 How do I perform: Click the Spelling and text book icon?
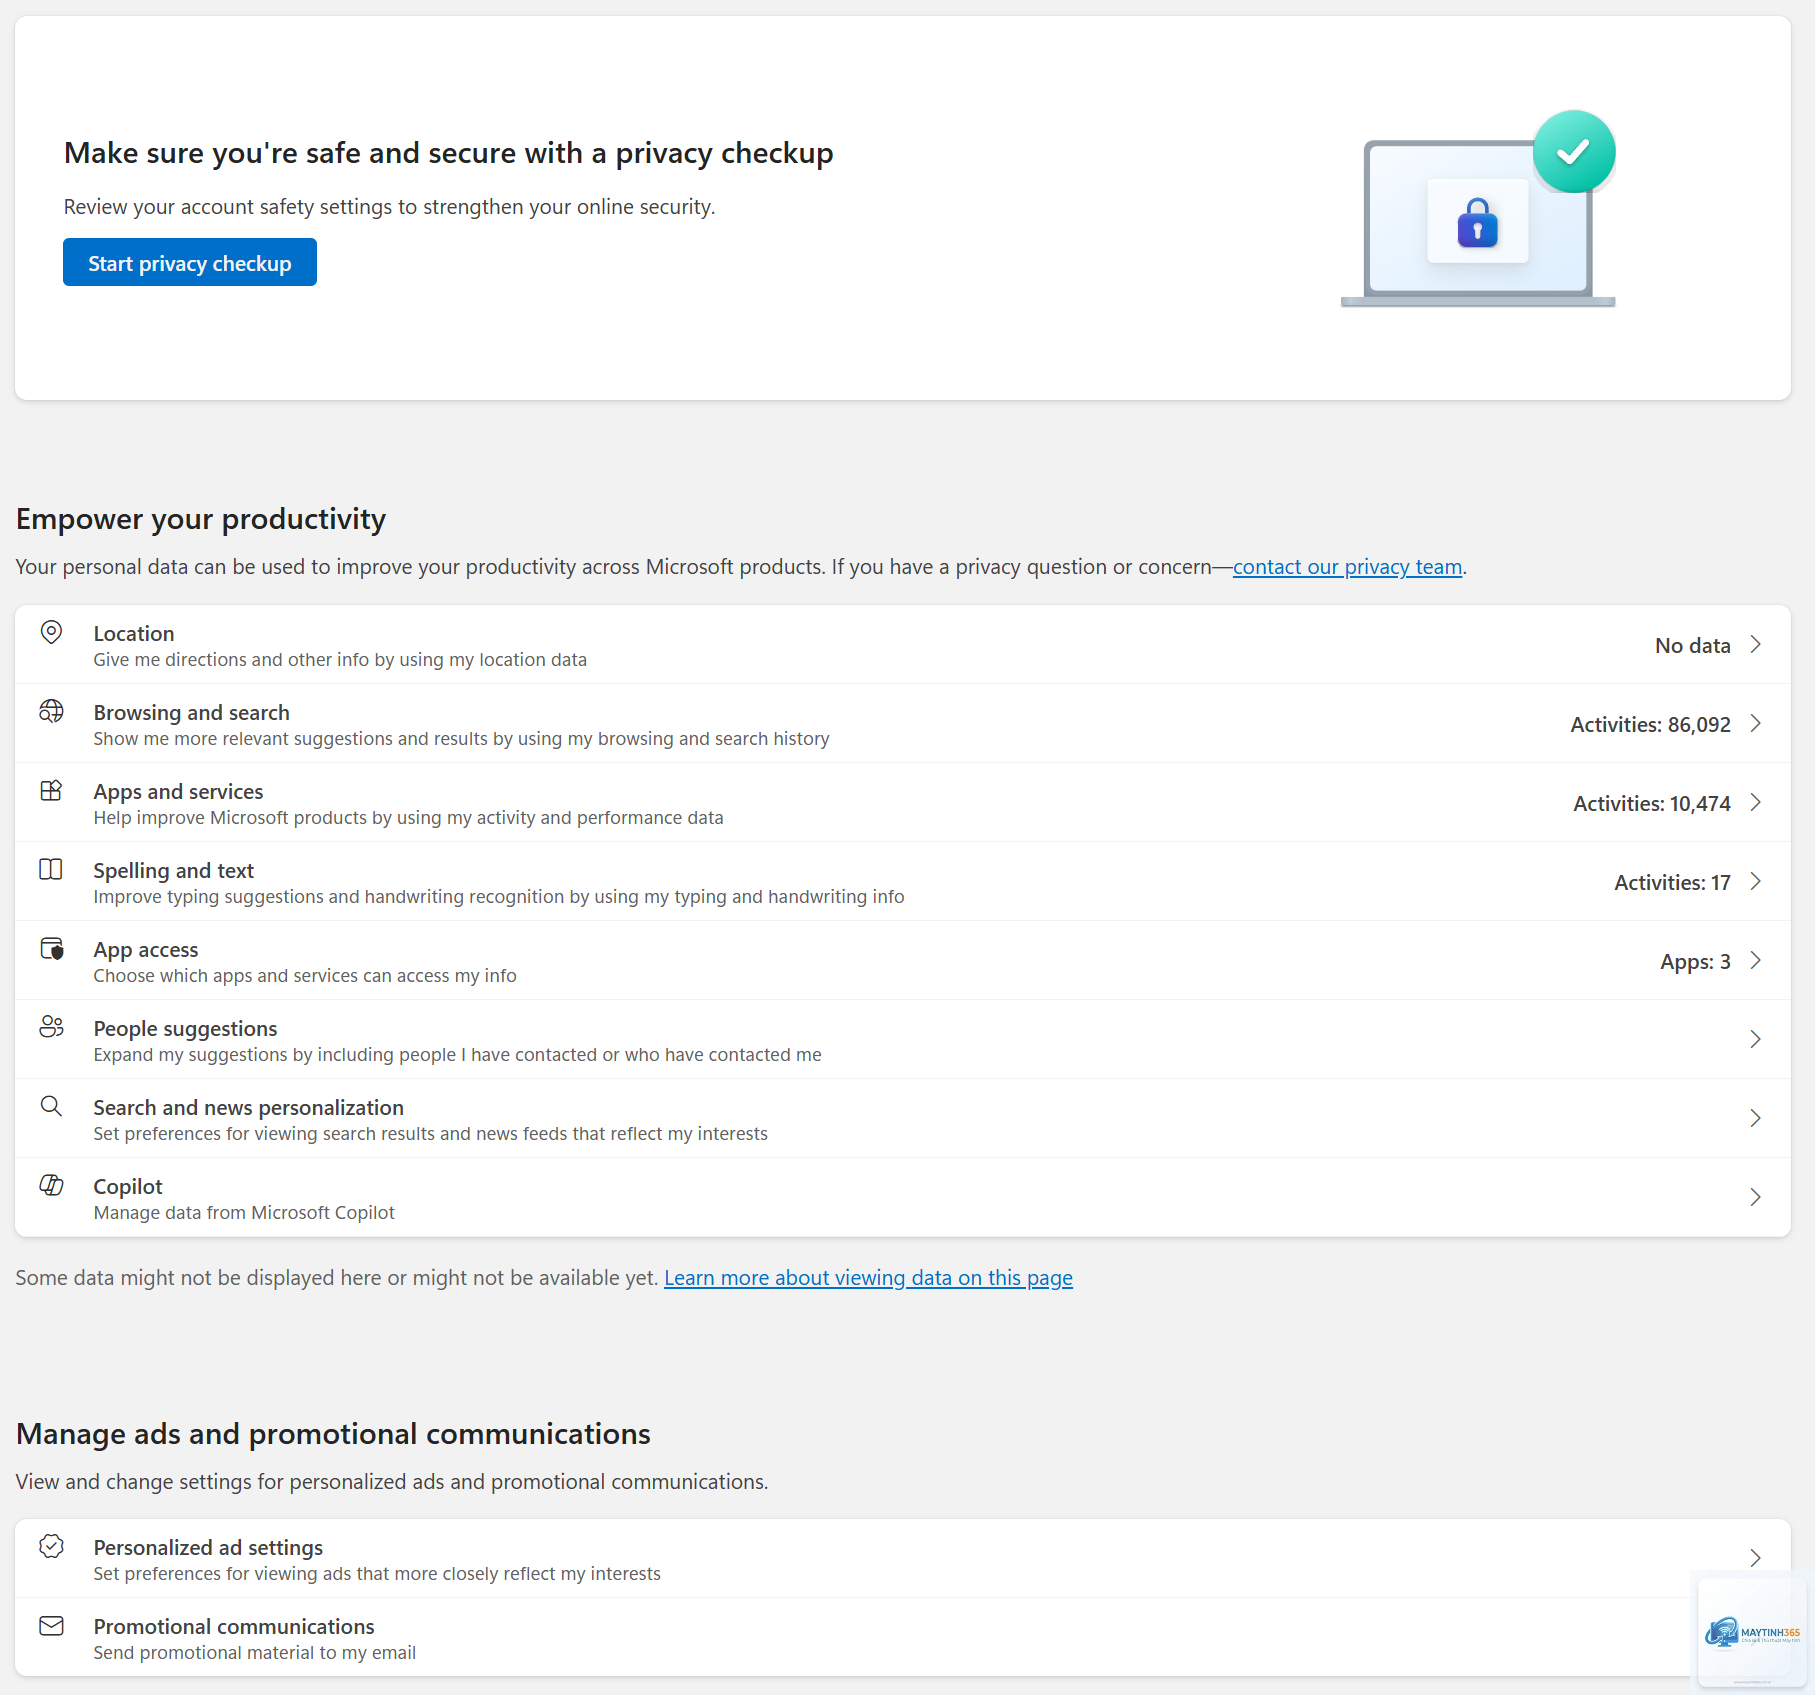[x=51, y=869]
